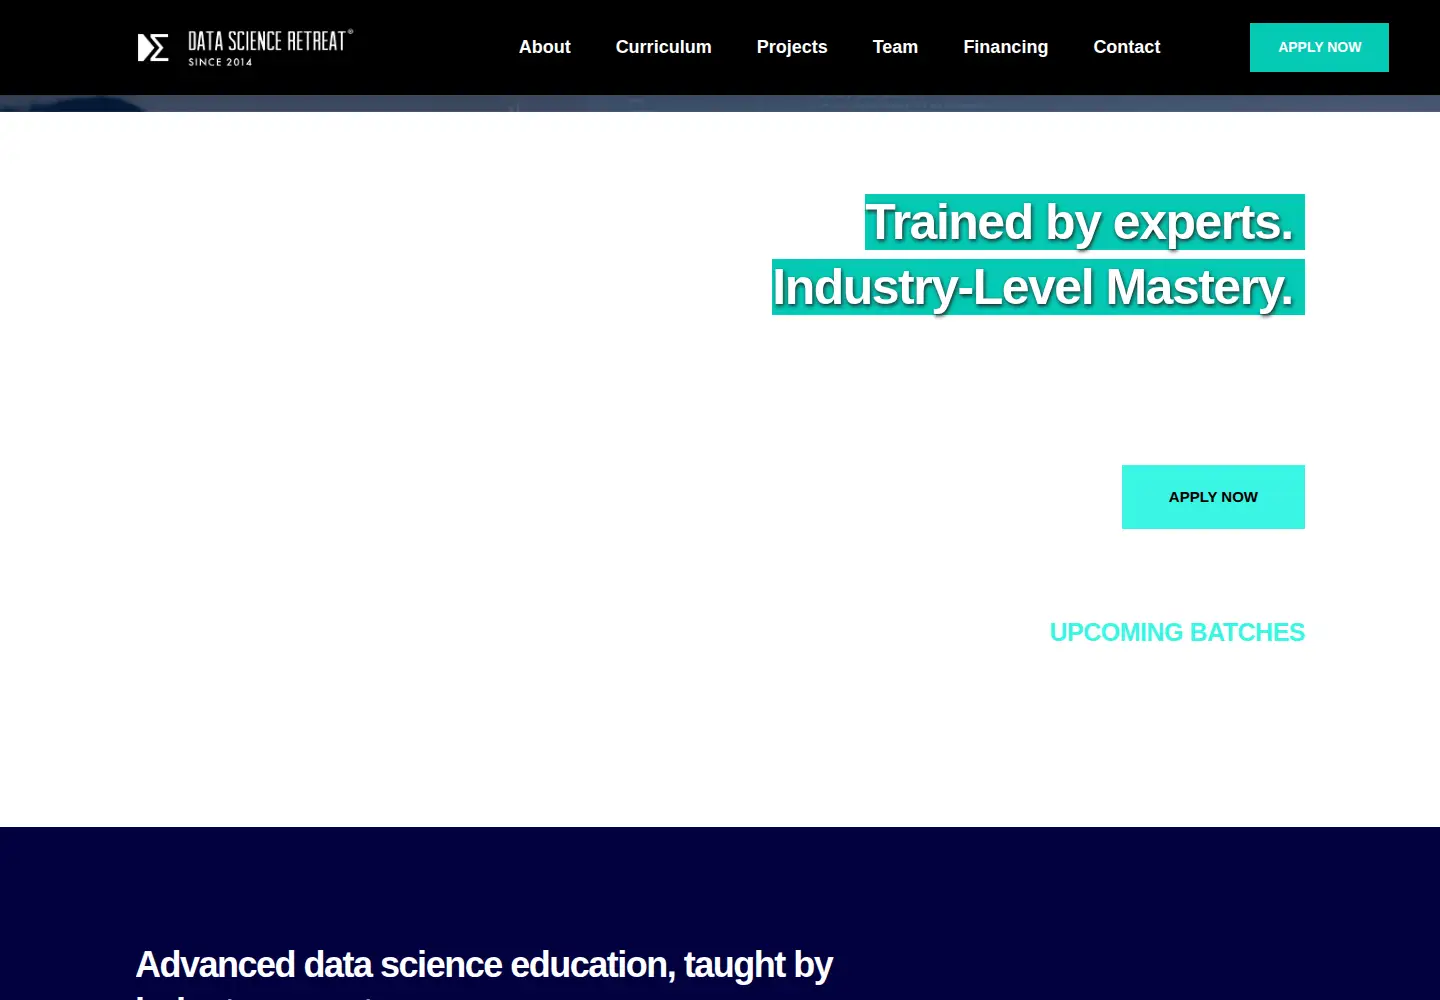Go to the Projects page
This screenshot has width=1440, height=1000.
tap(791, 47)
